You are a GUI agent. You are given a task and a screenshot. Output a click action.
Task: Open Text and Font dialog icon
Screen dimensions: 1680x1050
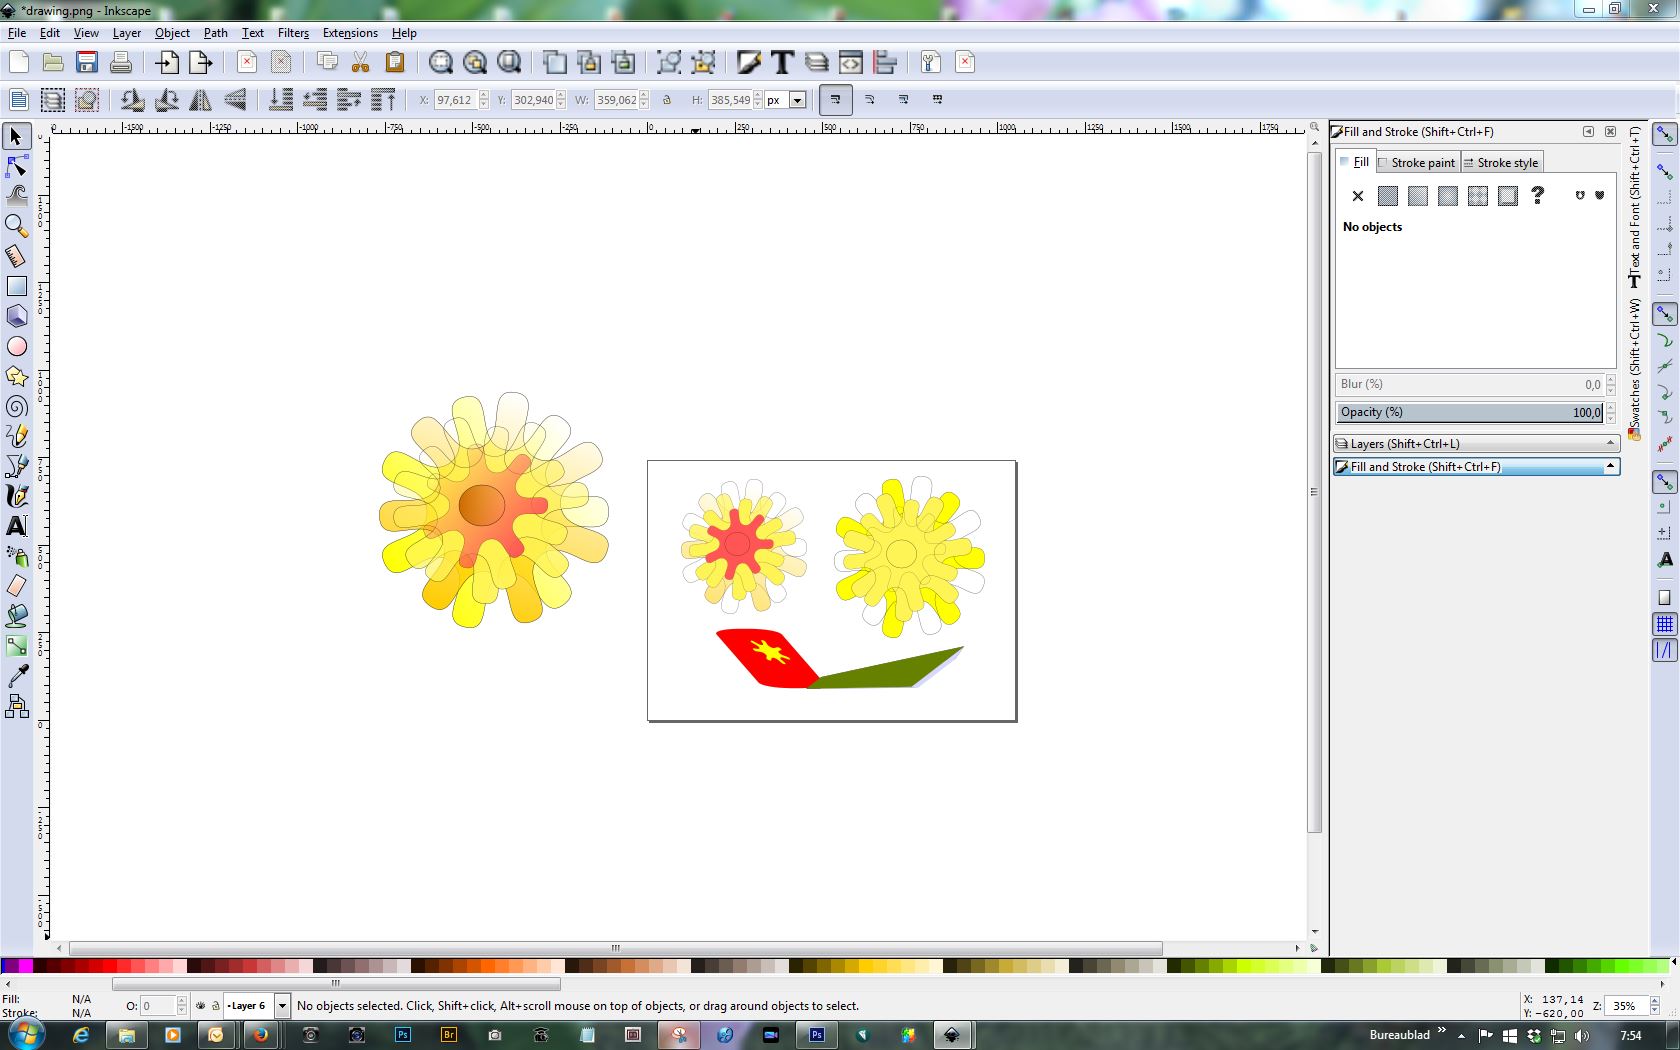tap(782, 62)
